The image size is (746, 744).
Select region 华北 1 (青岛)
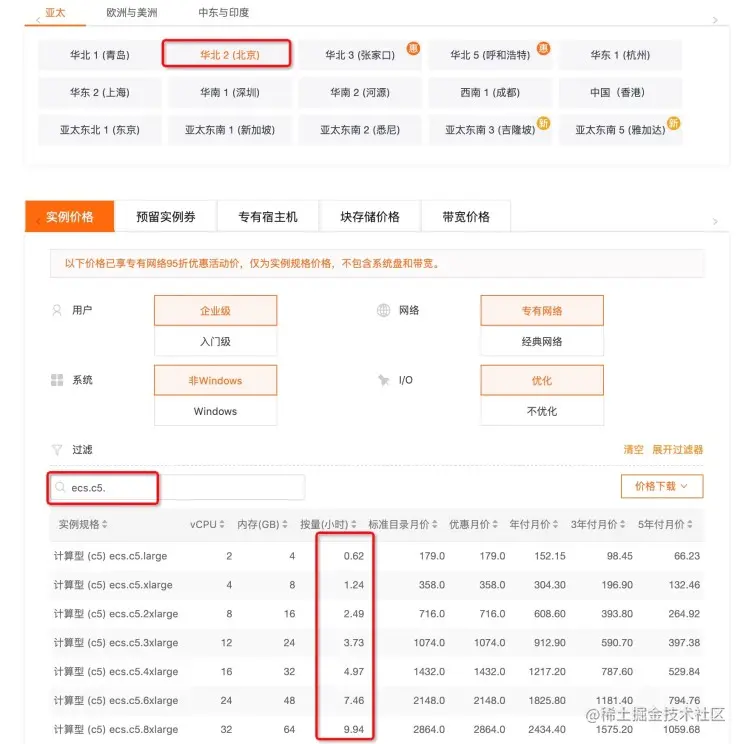point(100,55)
